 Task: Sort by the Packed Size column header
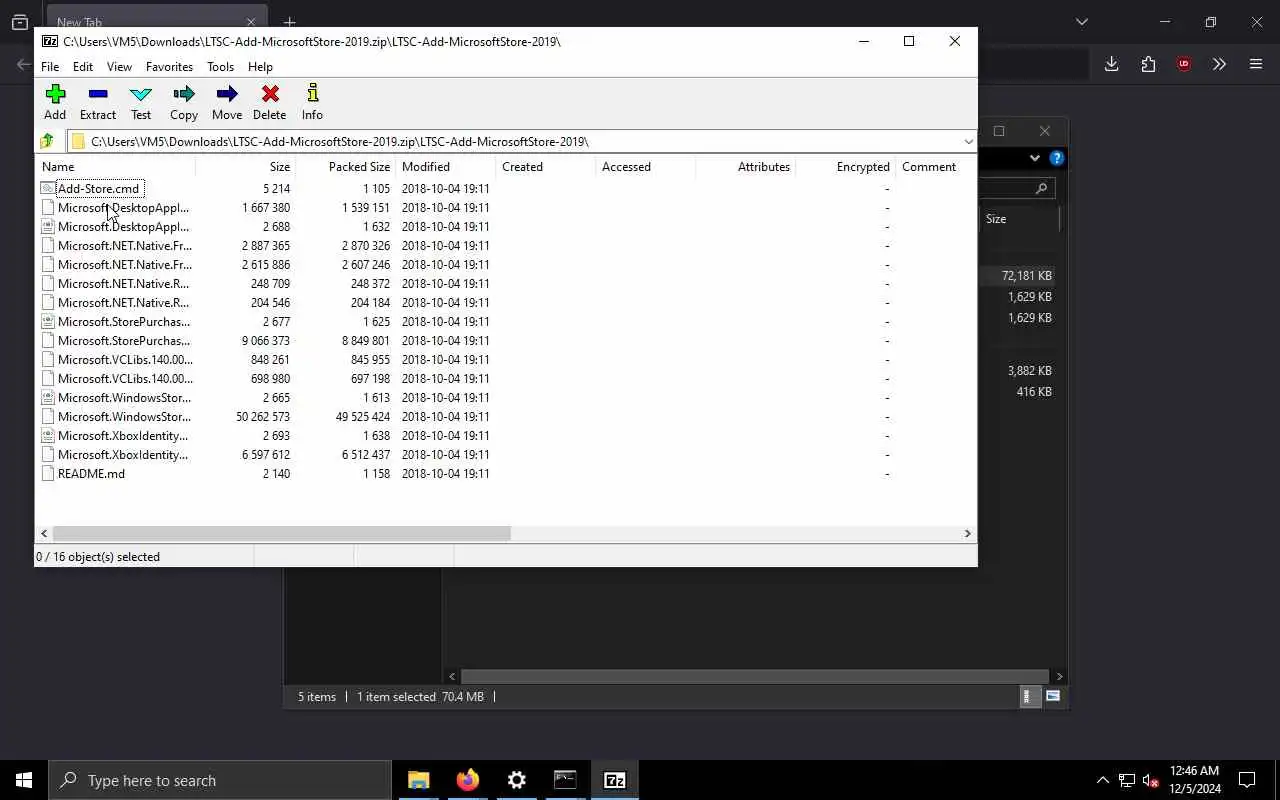[345, 167]
